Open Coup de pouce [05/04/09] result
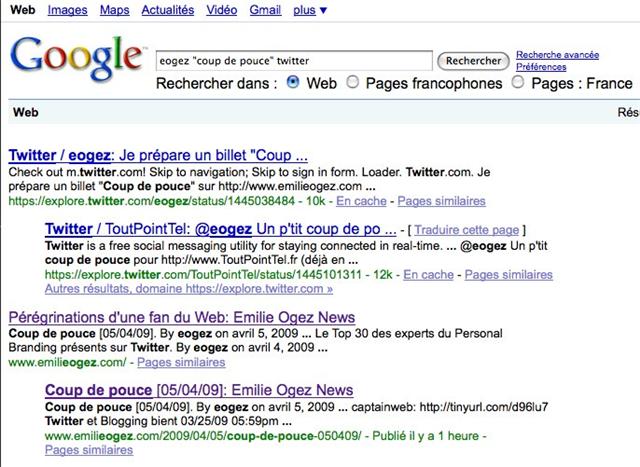Viewport: 640px width, 467px height. point(199,390)
